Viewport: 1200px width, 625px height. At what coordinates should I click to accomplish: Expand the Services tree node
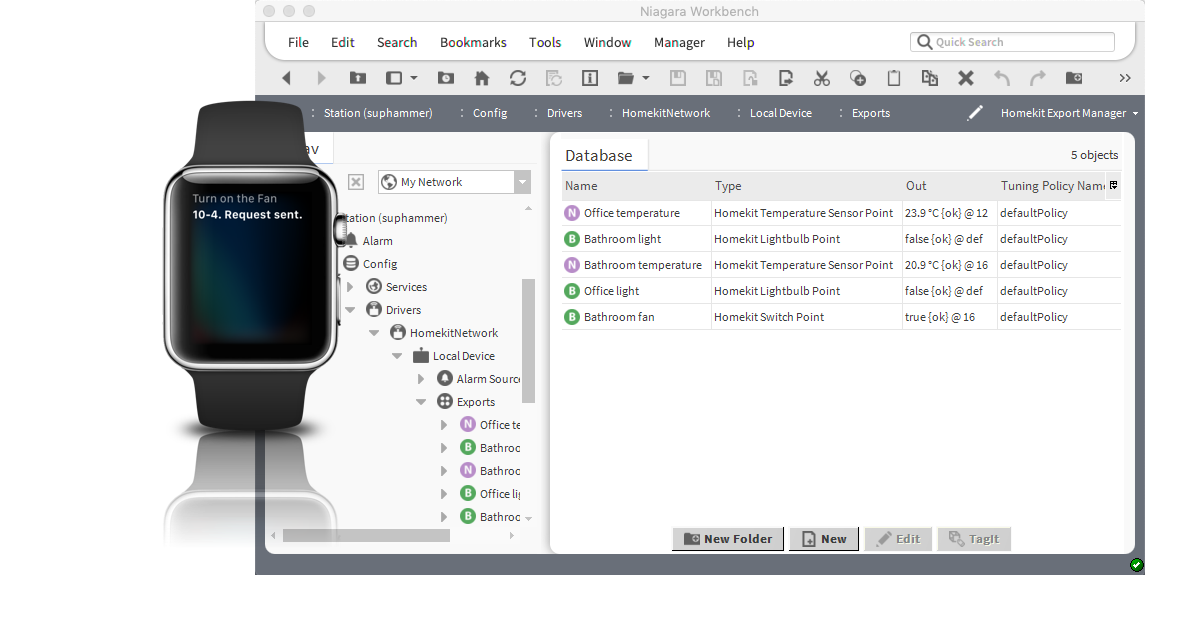coord(350,287)
